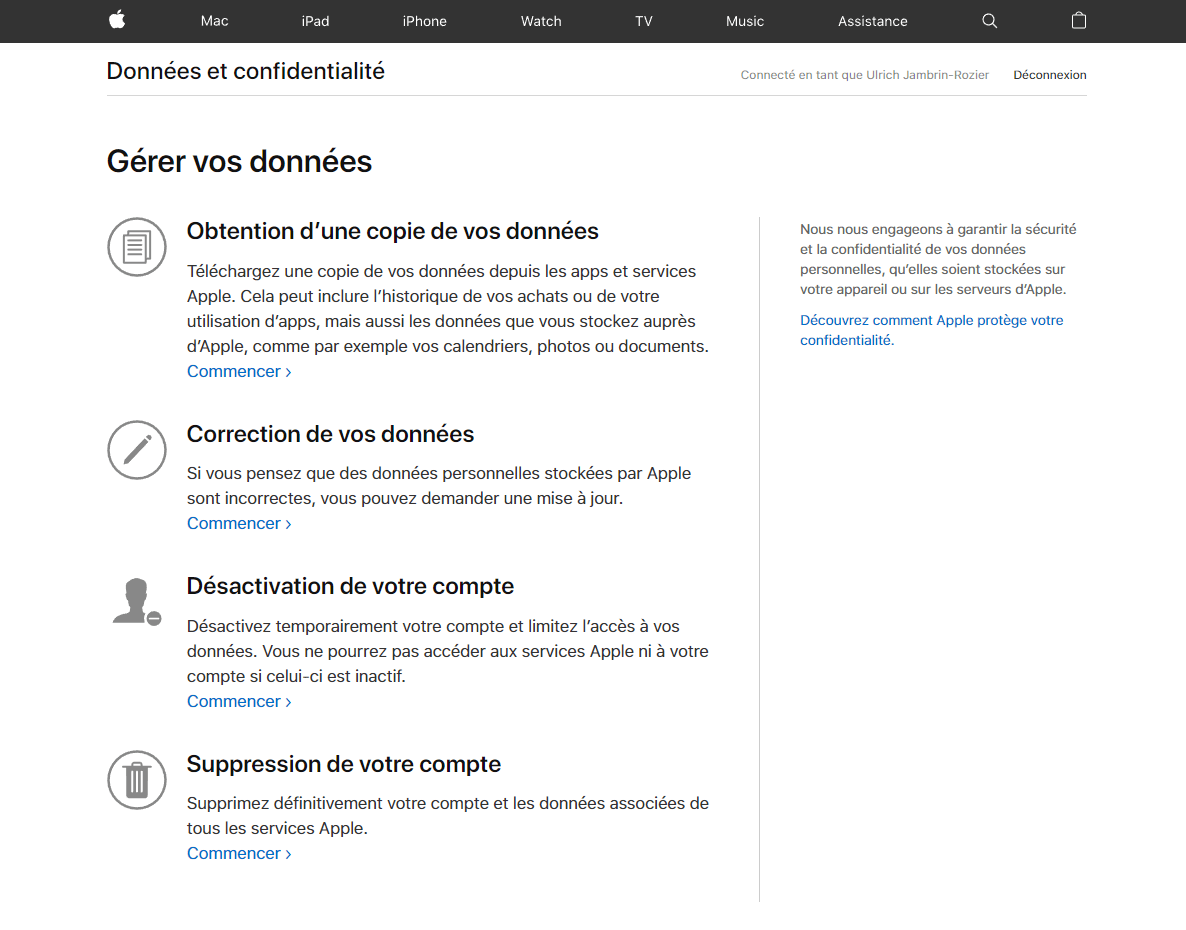Open the TV navigation item
1186x930 pixels.
click(x=644, y=21)
